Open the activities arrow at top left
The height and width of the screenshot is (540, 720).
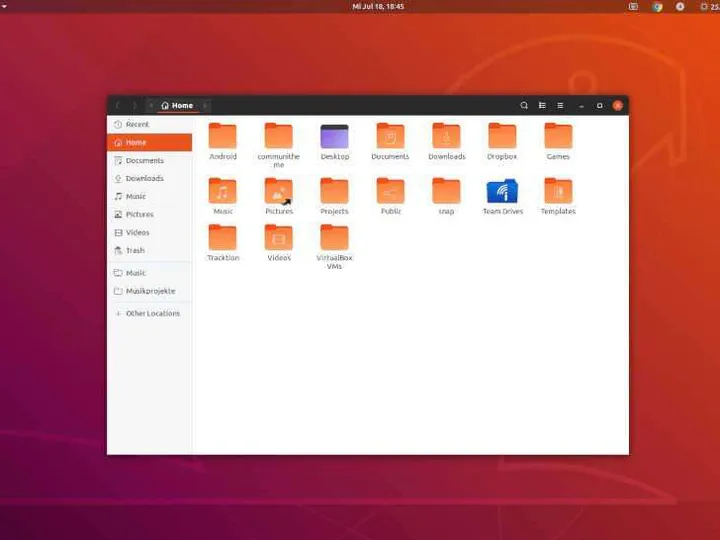click(4, 6)
